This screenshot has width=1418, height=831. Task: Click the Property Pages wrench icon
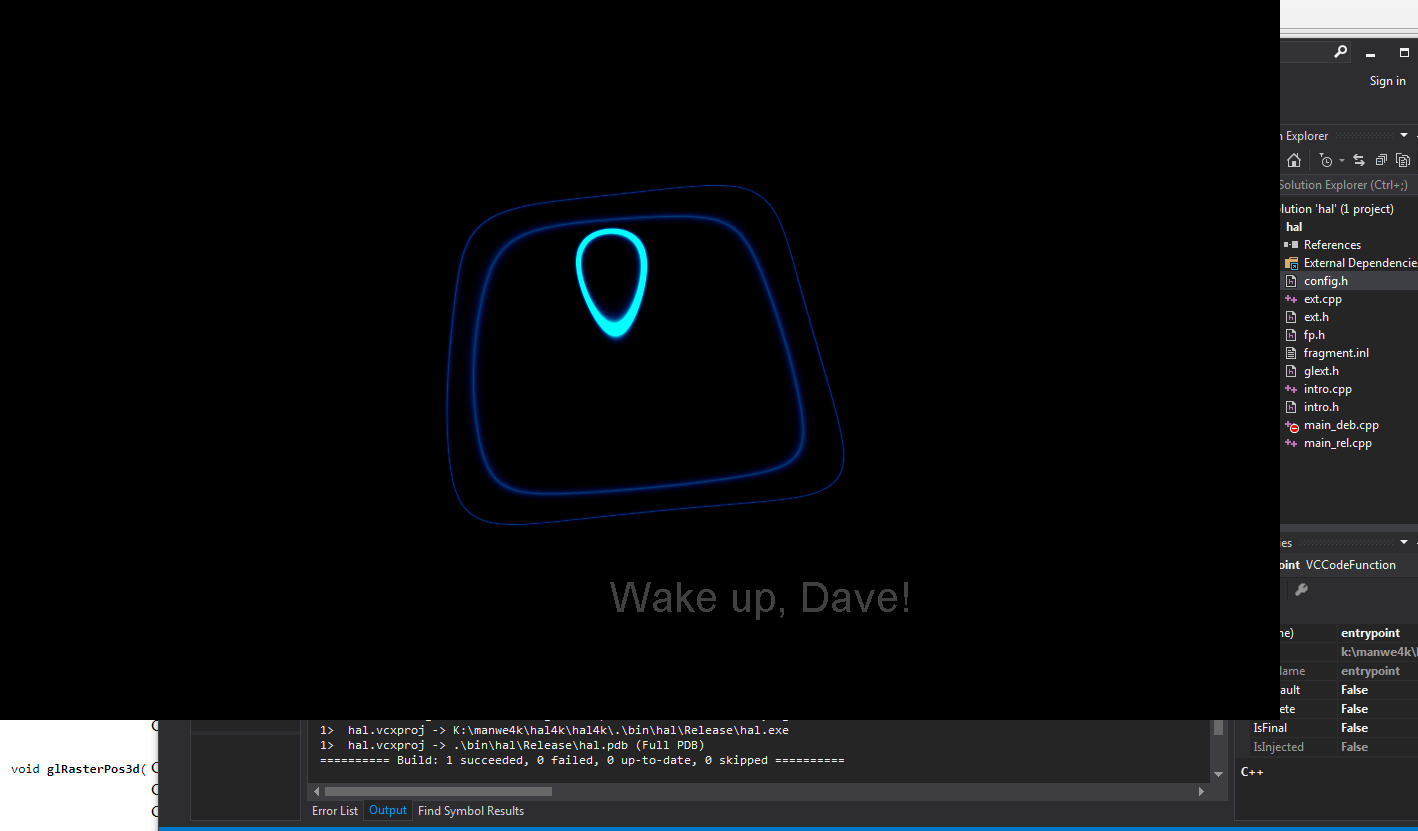tap(1301, 590)
